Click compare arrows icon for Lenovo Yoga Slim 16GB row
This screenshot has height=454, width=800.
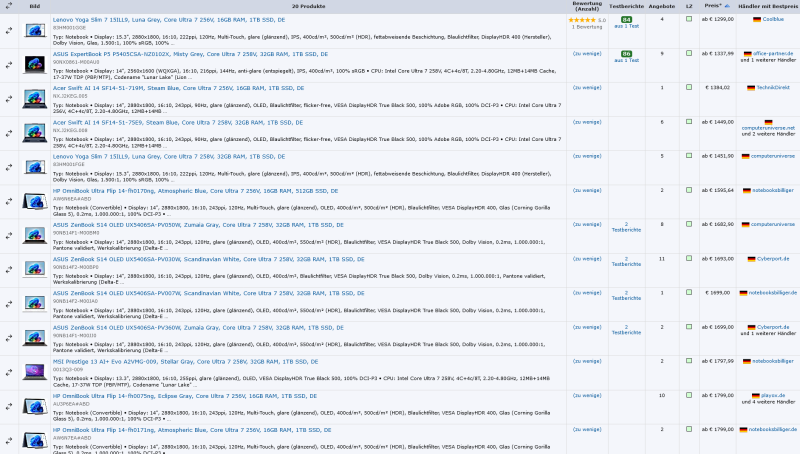(9, 31)
